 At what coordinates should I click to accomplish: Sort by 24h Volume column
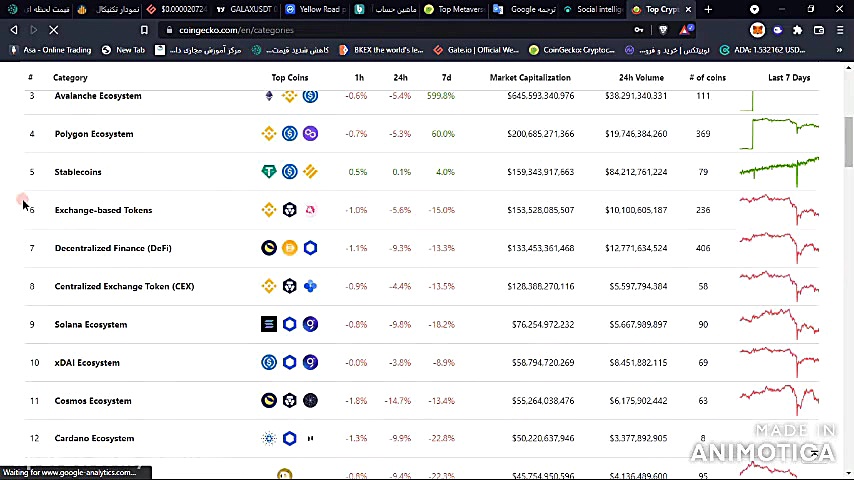tap(641, 77)
